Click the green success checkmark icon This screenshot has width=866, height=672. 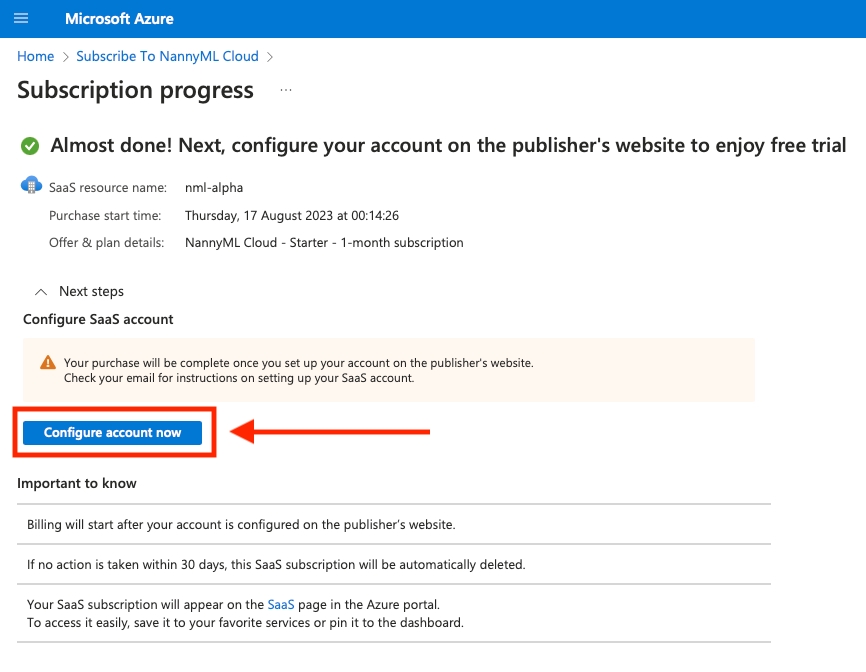[30, 146]
